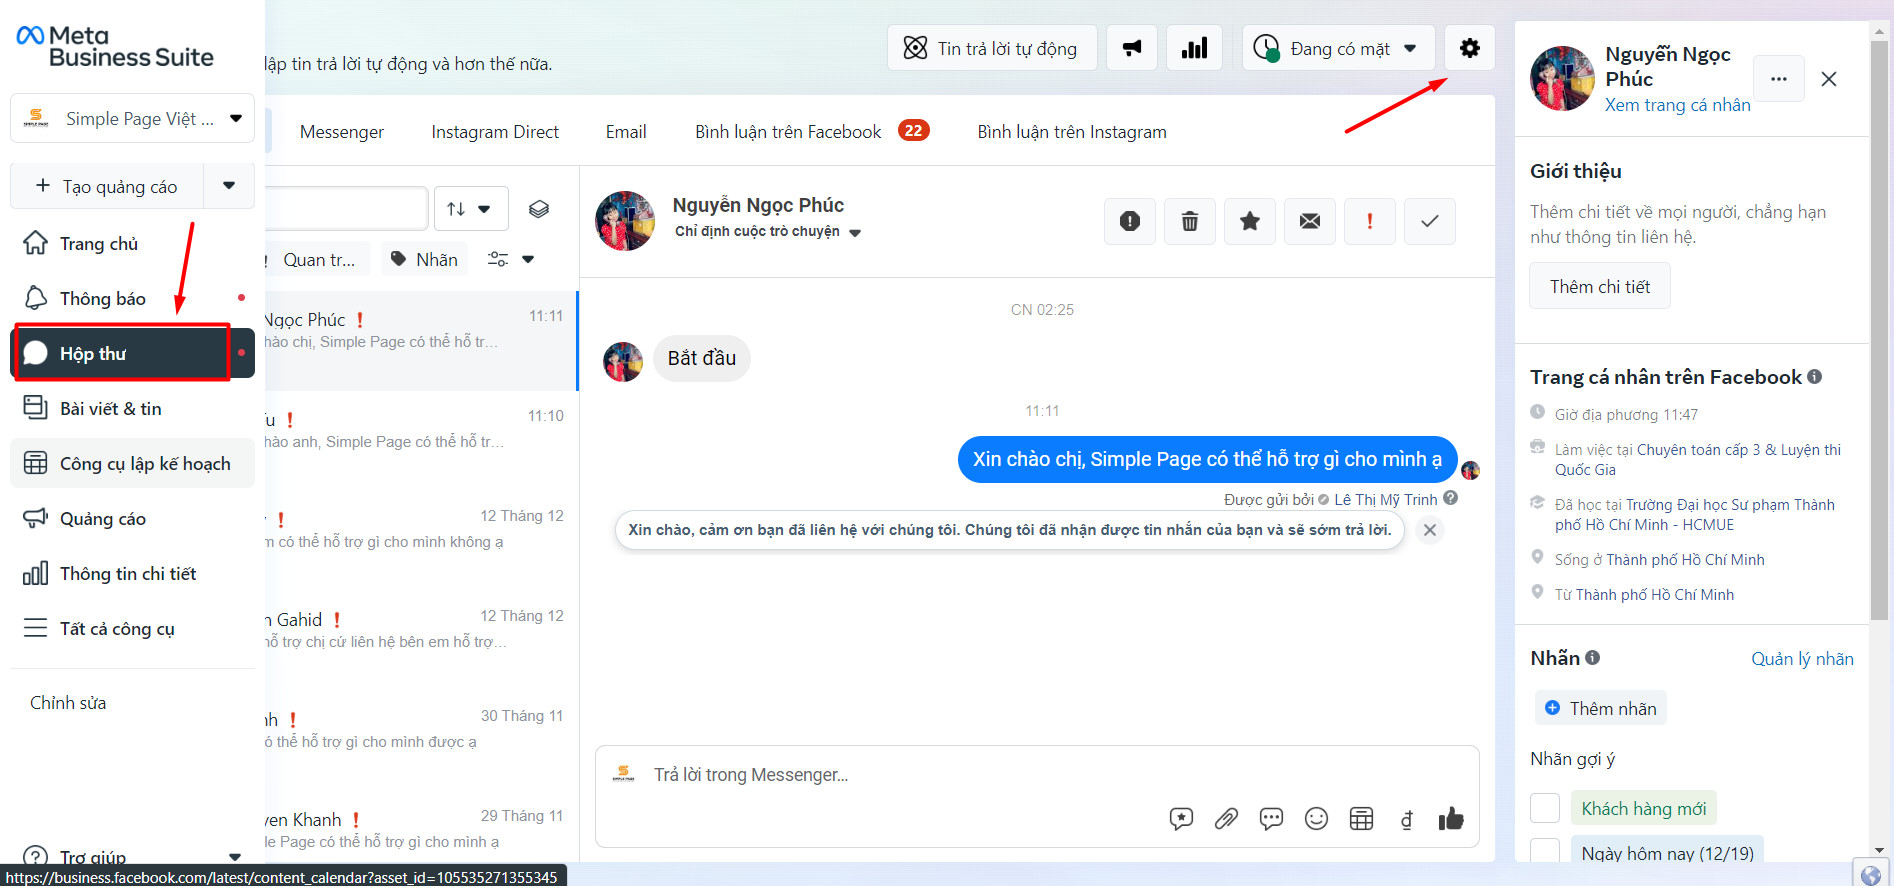Open the grid/calendar icon in composer
This screenshot has height=886, width=1894.
[x=1361, y=819]
